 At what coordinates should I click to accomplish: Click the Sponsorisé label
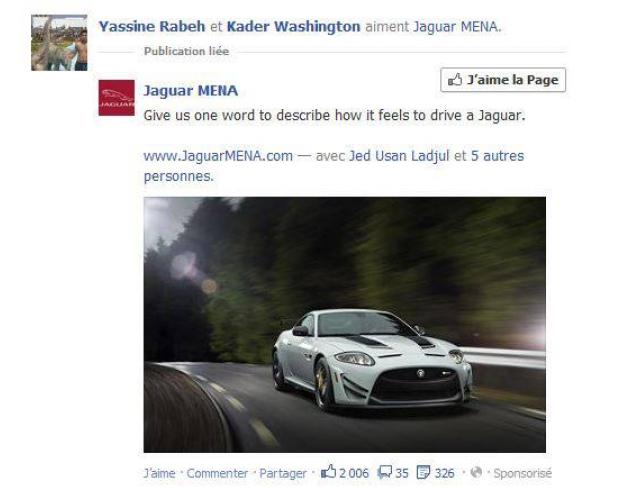[522, 473]
